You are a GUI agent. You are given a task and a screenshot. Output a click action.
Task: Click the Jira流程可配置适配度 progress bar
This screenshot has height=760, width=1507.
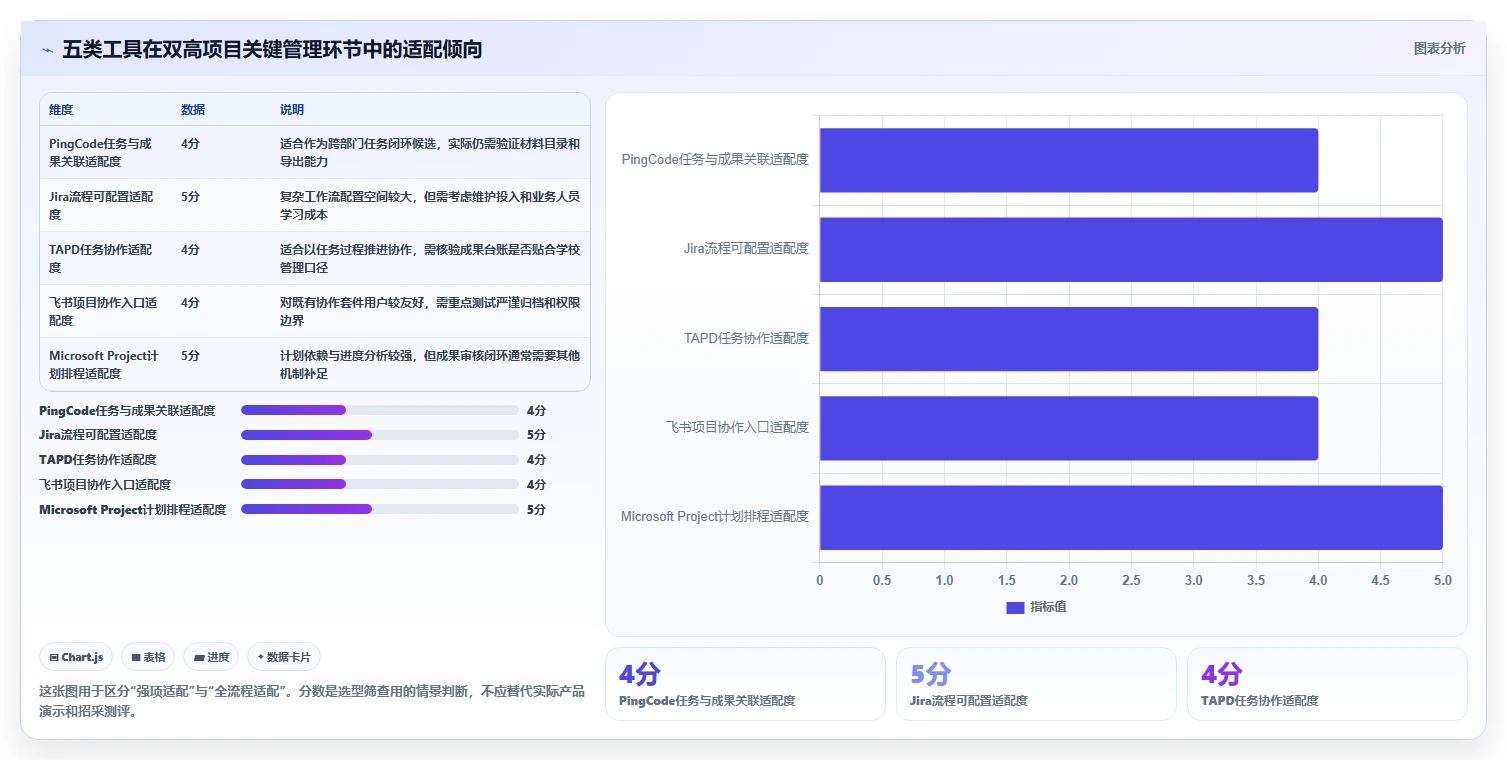380,435
